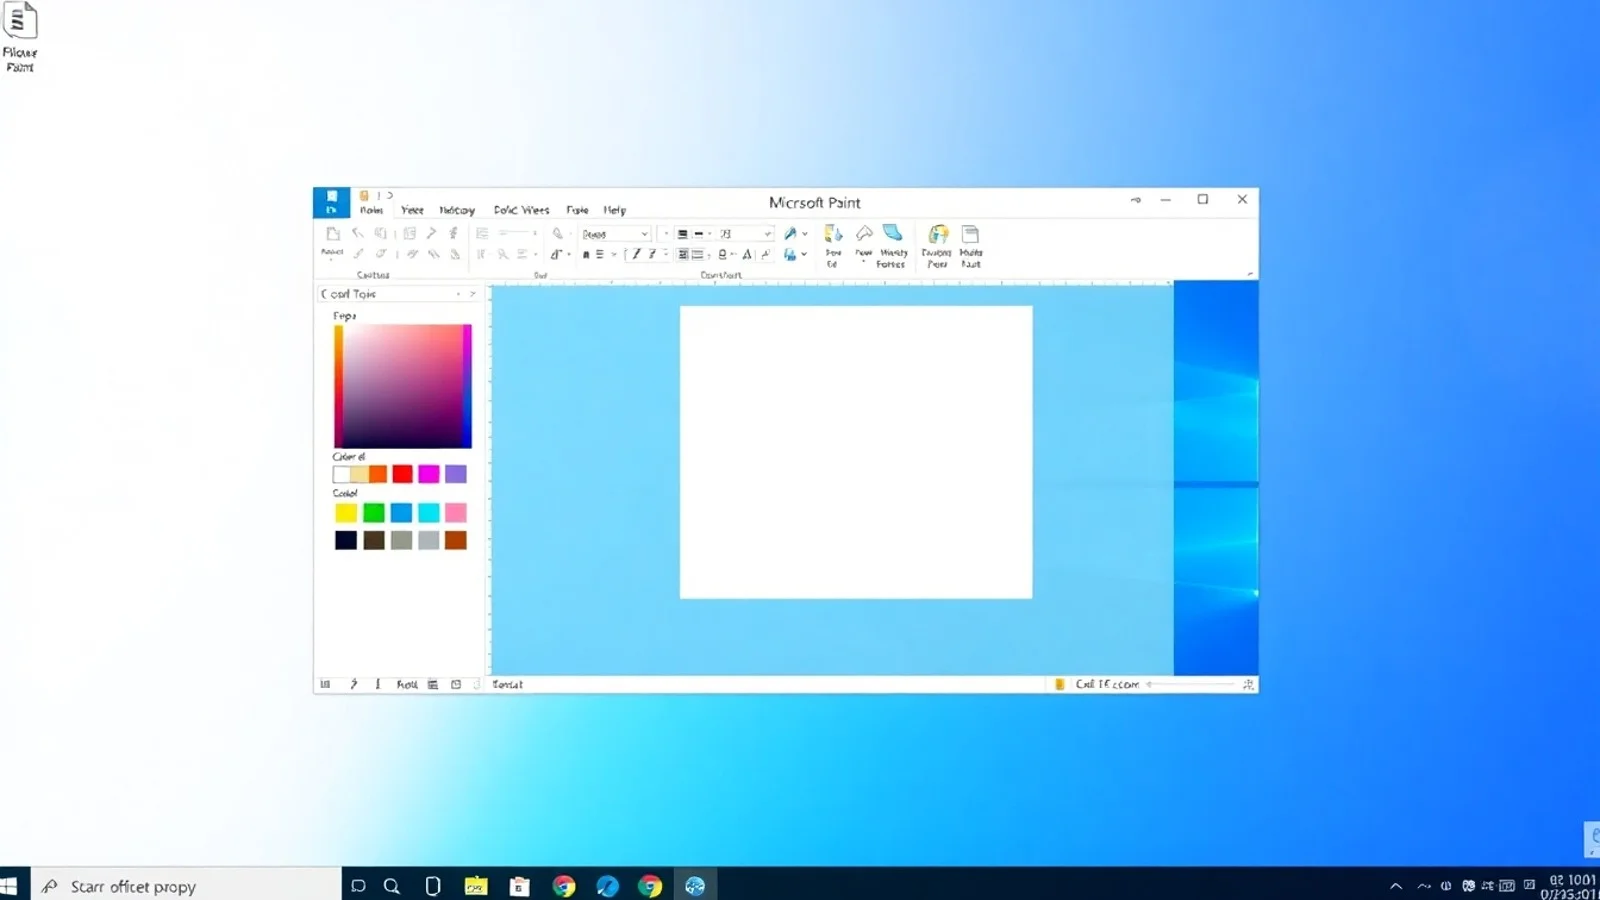The height and width of the screenshot is (900, 1600).
Task: Adjust the zoom slider in status bar
Action: coord(1192,684)
